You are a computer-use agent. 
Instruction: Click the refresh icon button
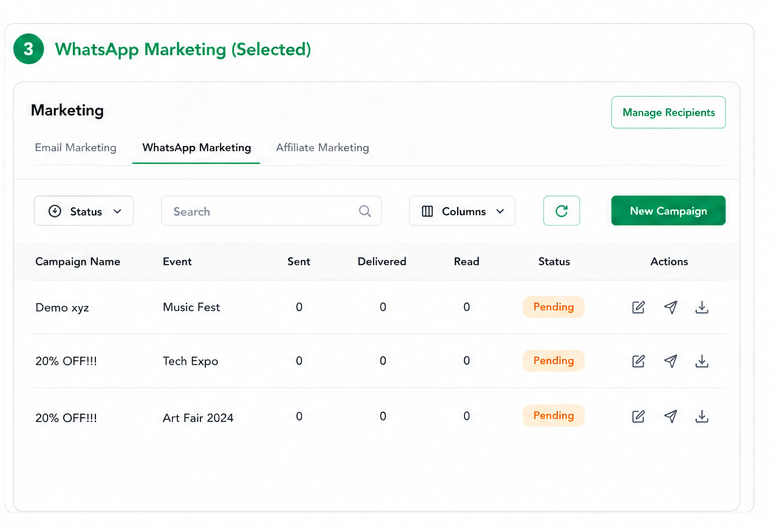[562, 211]
